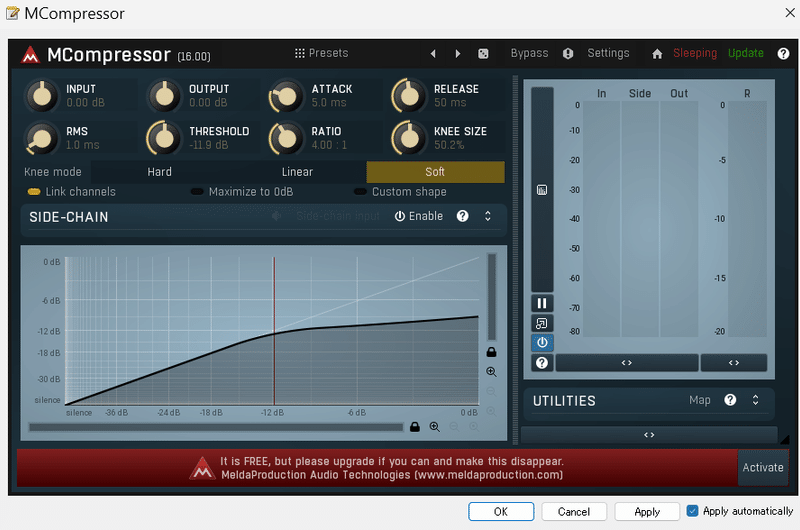The image size is (800, 530).
Task: Click the RELEASE knob
Action: pyautogui.click(x=409, y=95)
